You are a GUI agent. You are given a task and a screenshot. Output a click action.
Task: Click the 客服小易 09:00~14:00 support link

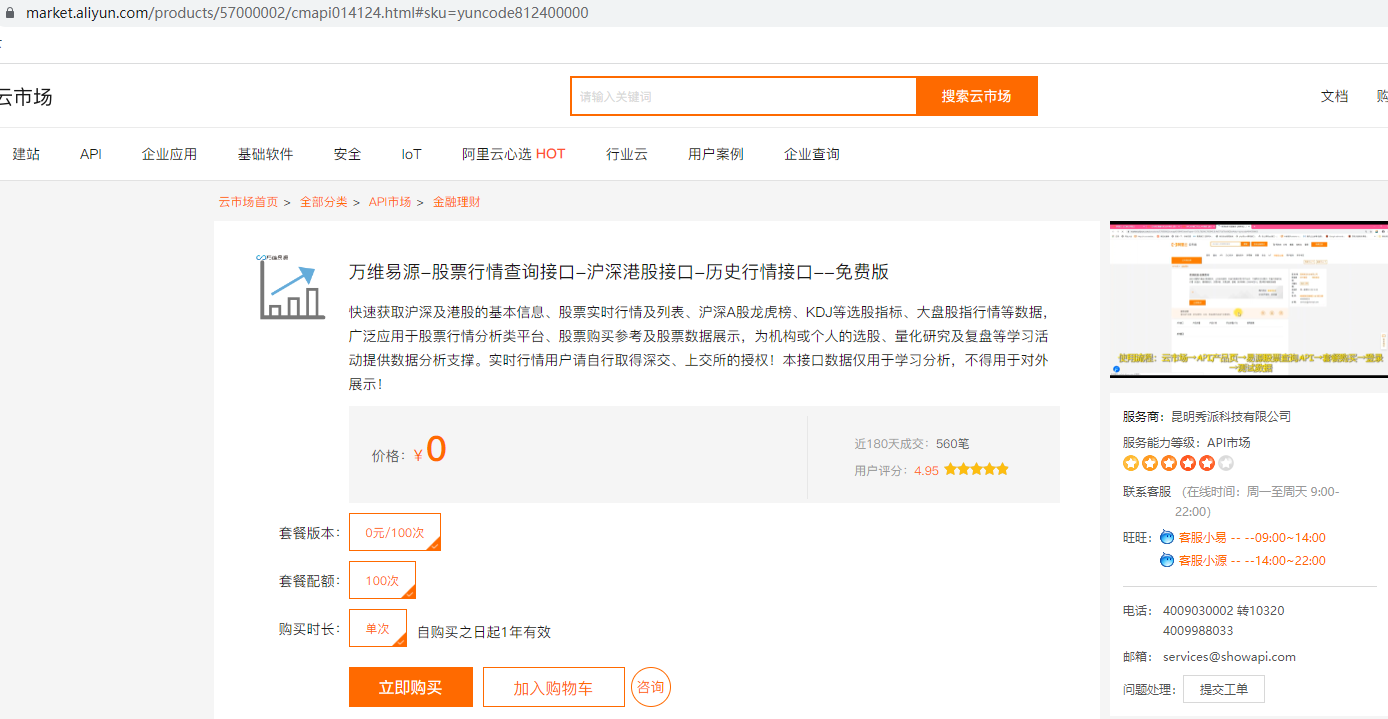pos(1252,537)
